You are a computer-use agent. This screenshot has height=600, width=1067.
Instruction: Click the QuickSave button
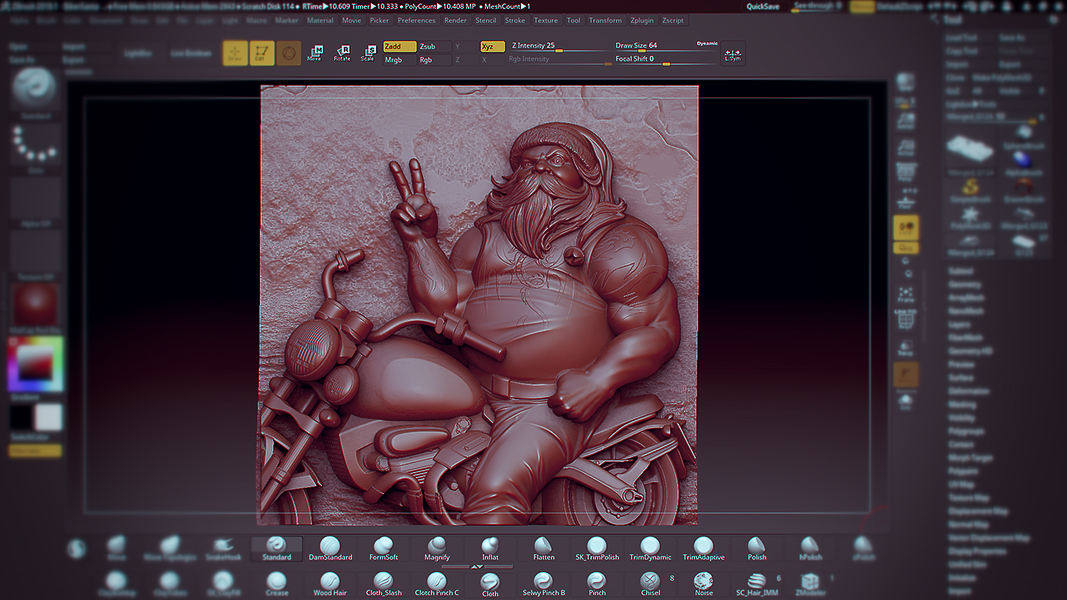coord(763,6)
